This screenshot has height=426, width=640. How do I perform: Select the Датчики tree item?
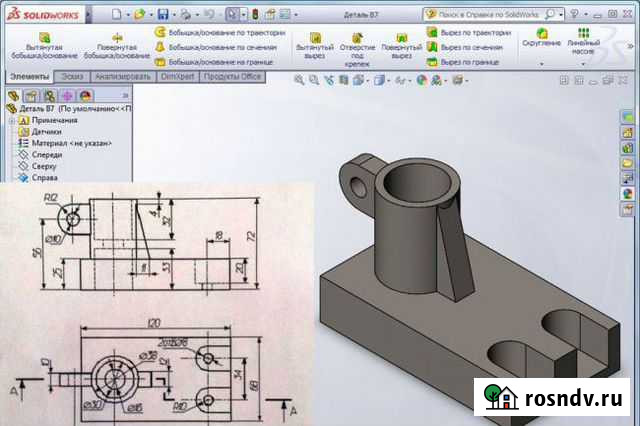click(x=40, y=132)
